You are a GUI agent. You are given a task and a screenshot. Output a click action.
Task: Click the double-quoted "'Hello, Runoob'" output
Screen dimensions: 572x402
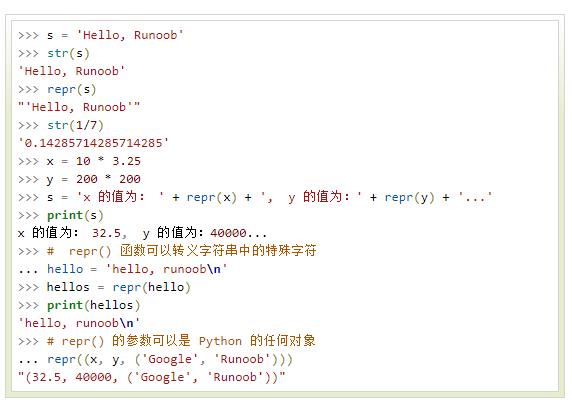click(79, 107)
